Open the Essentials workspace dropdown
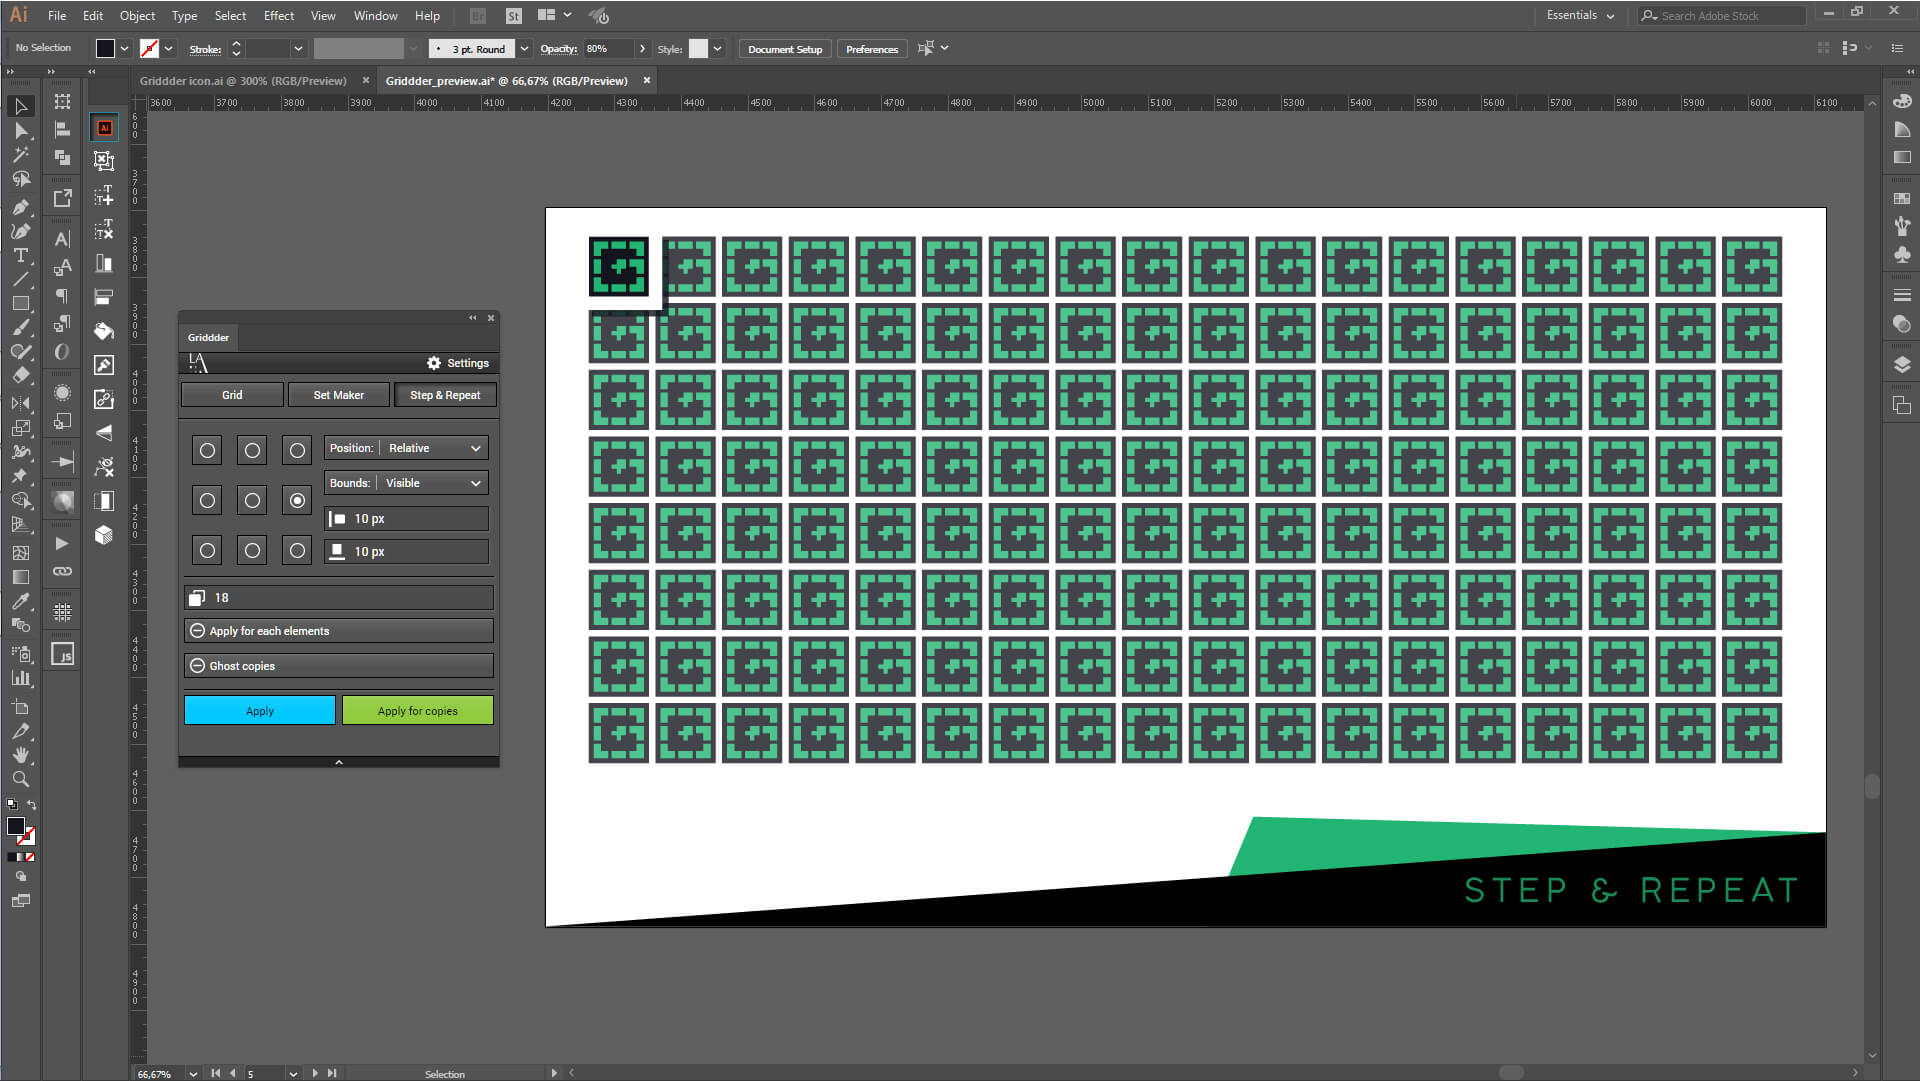 click(1580, 15)
